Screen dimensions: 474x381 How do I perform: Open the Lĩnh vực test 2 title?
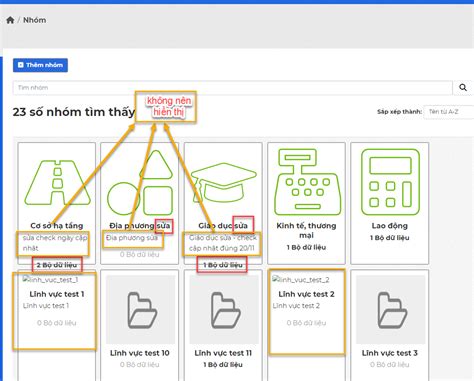[306, 294]
